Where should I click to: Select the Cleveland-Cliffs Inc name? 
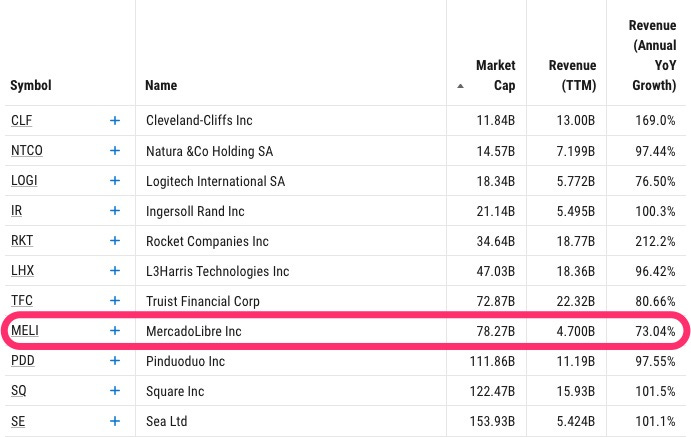pos(199,120)
